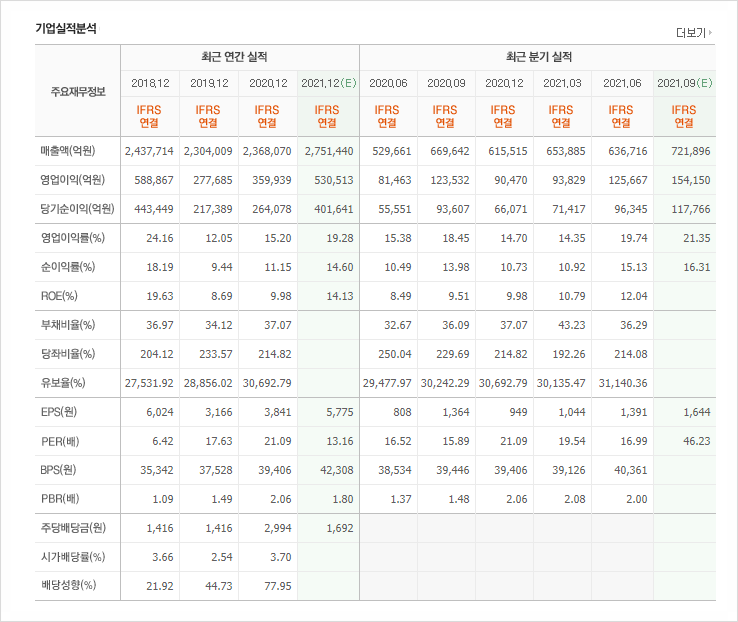738x622 pixels.
Task: Click the BPS value 40,361
Action: (631, 470)
